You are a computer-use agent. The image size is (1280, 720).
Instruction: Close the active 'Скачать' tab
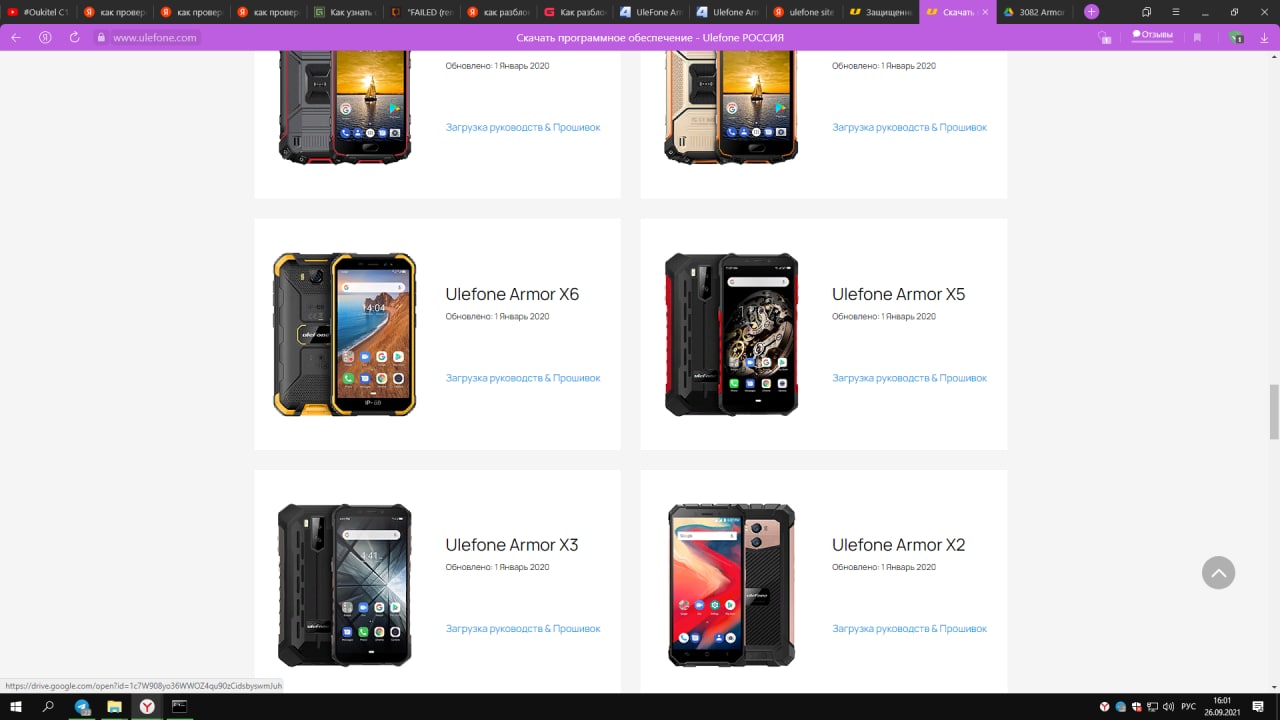tap(985, 12)
